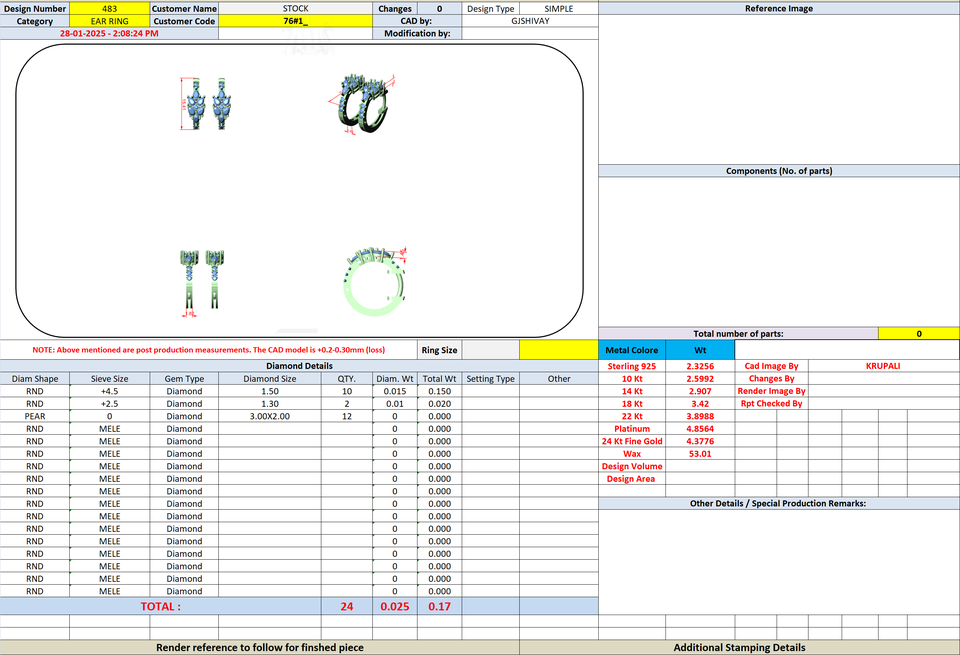Click the Gem Type column header
960x655 pixels.
tap(184, 379)
